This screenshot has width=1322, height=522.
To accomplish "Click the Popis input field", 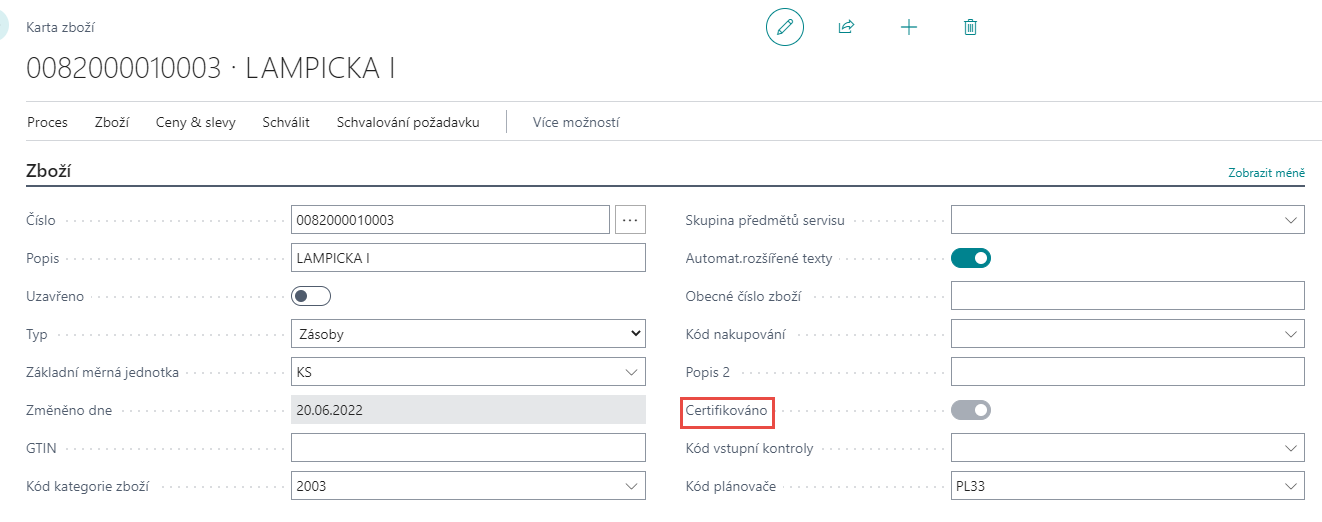I will (x=468, y=258).
